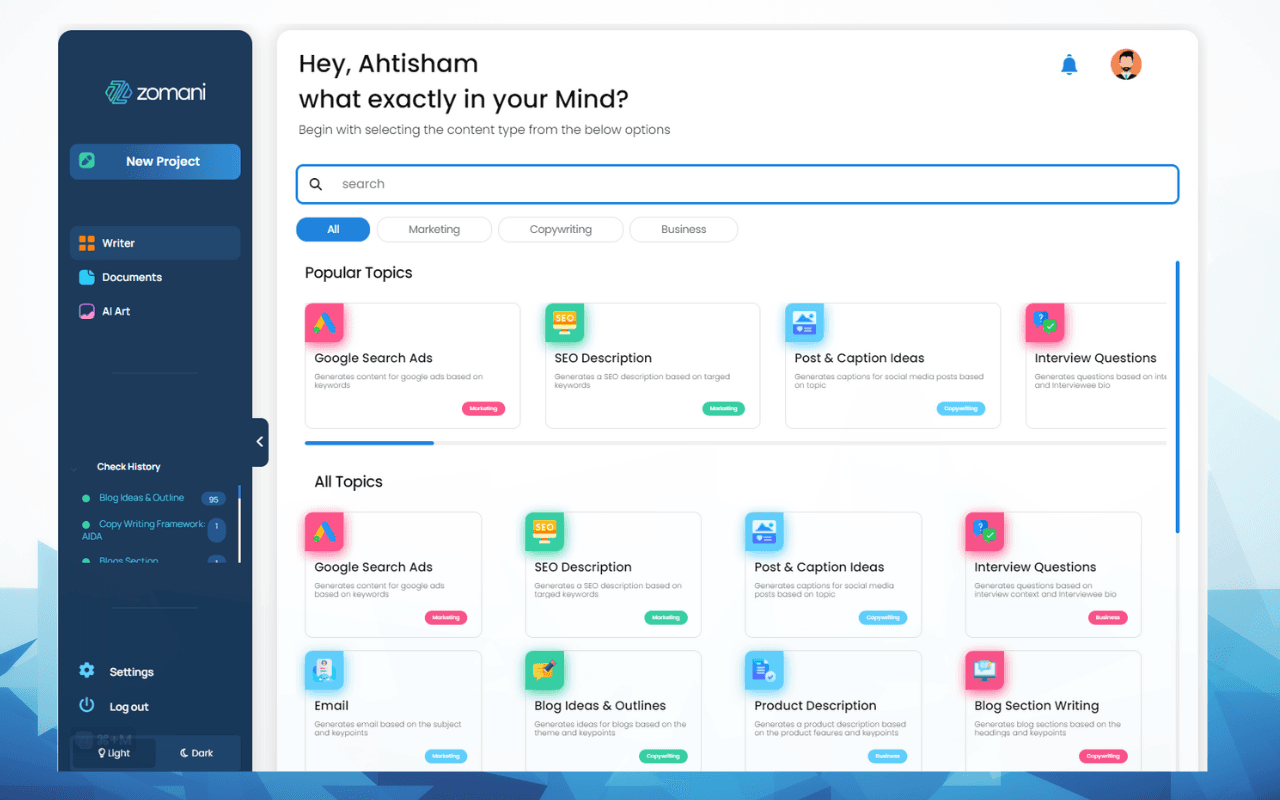The height and width of the screenshot is (800, 1280).
Task: Click the SEO Description icon in All Topics
Action: click(545, 532)
